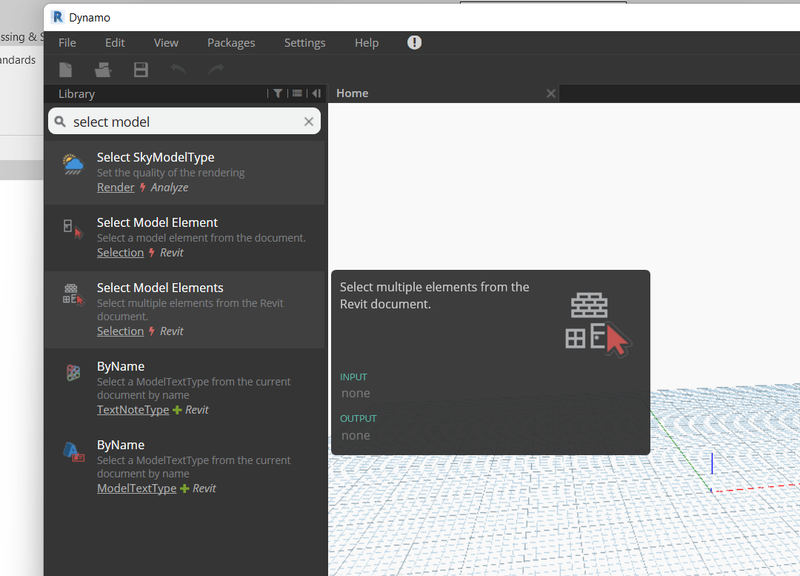Click the 'select model' search field
The height and width of the screenshot is (576, 800).
click(x=184, y=121)
